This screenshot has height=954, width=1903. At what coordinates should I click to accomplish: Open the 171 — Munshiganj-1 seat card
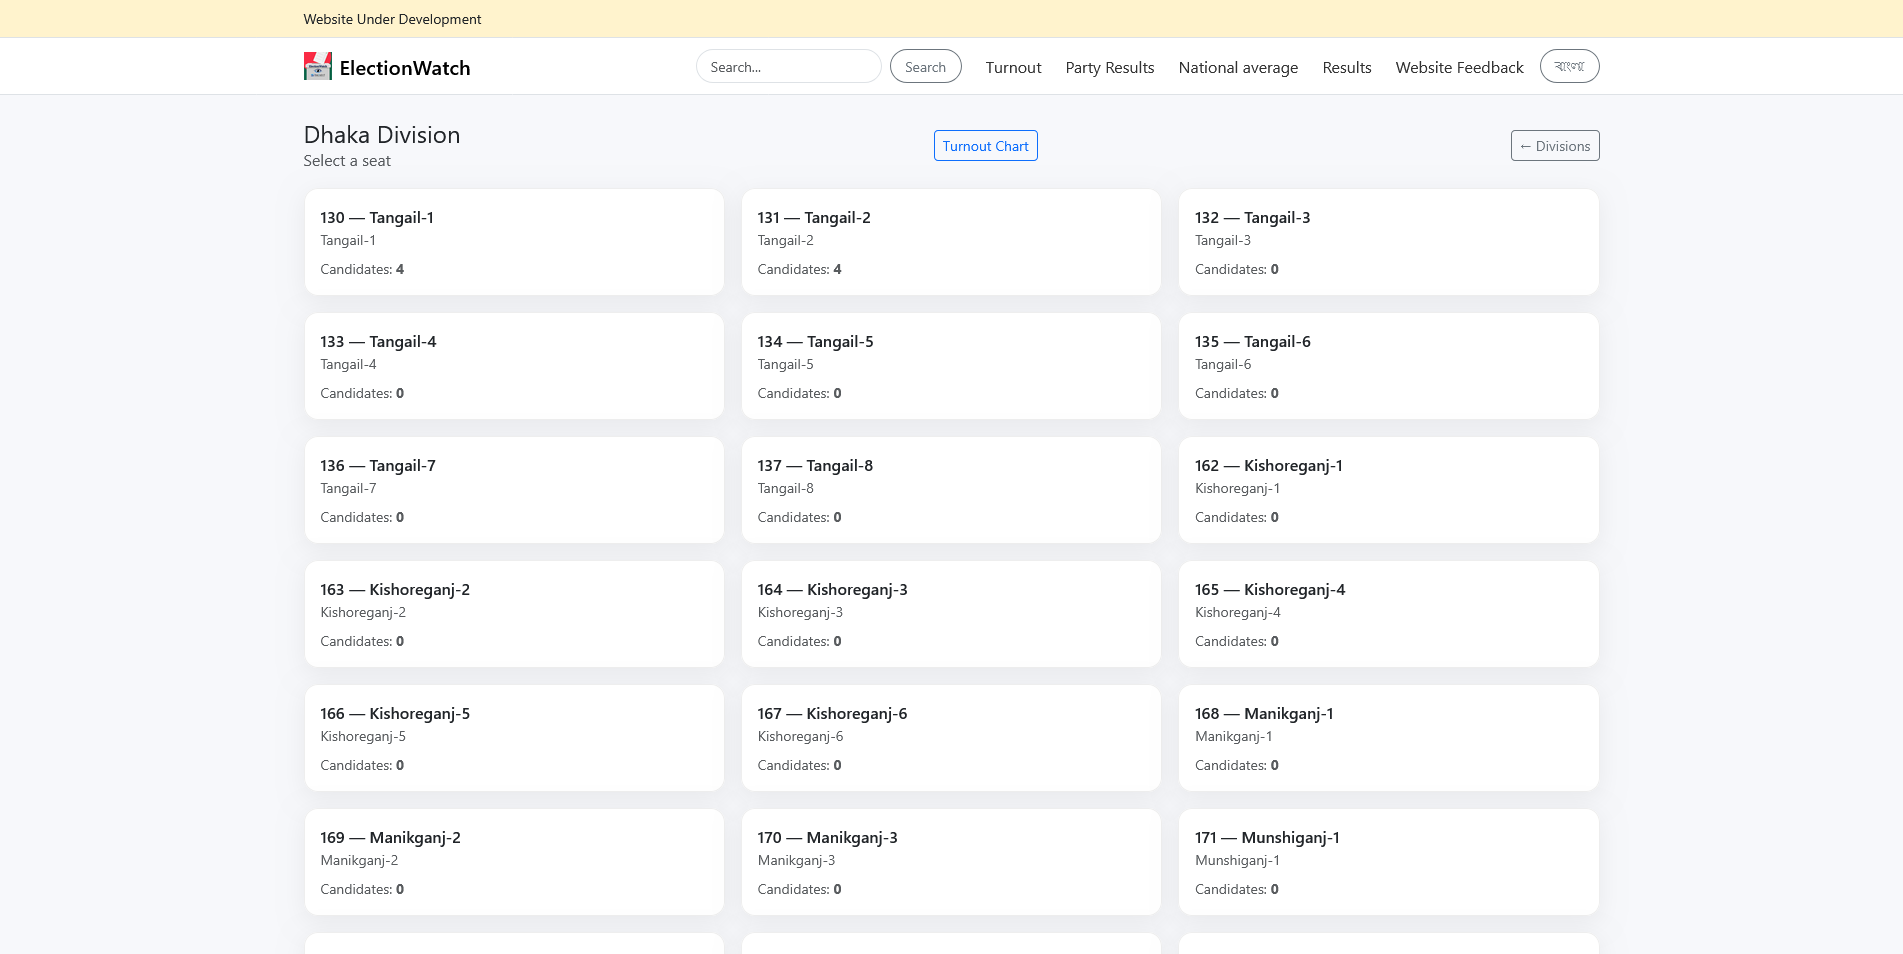pyautogui.click(x=1388, y=862)
